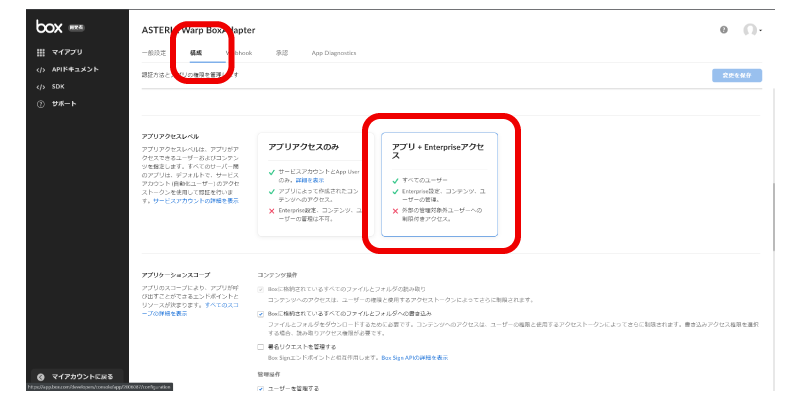Click the APIドキュメント code icon
Screen dimensions: 800x400
click(41, 69)
